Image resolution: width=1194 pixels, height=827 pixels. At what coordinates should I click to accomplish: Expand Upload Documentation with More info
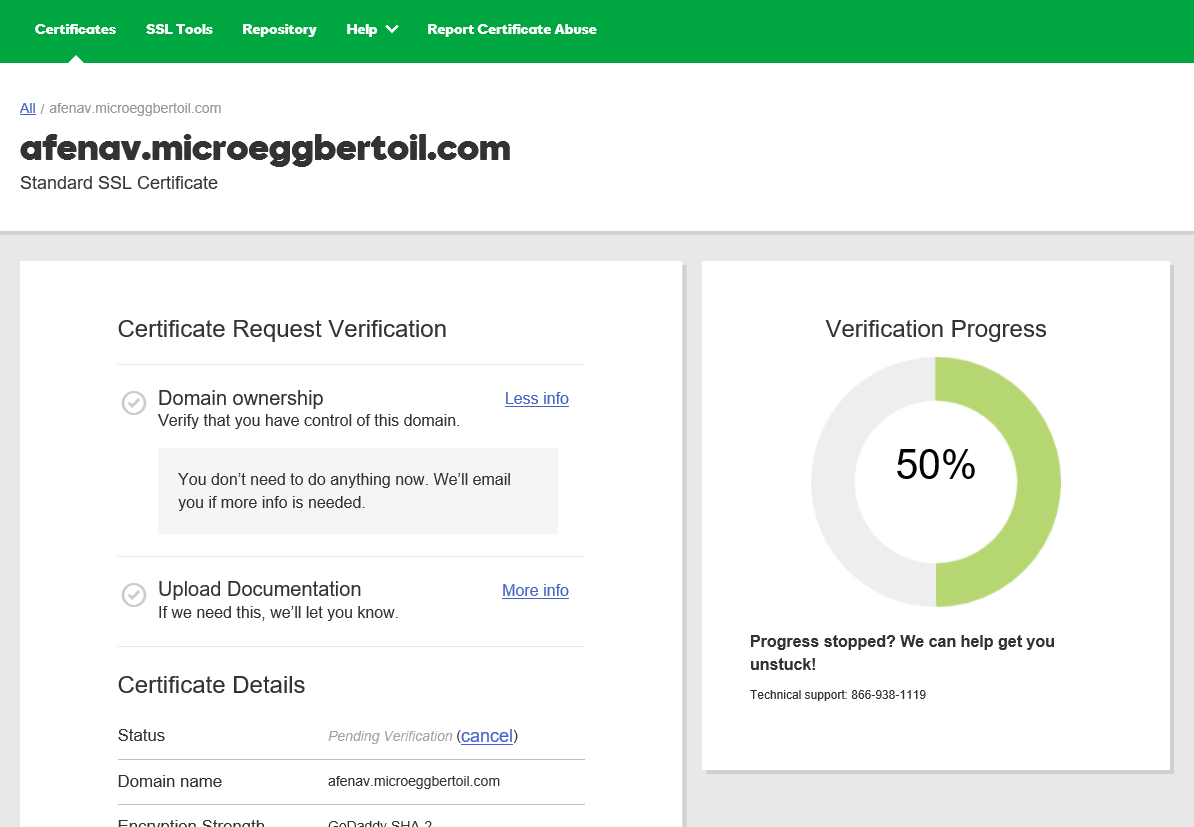(x=535, y=591)
